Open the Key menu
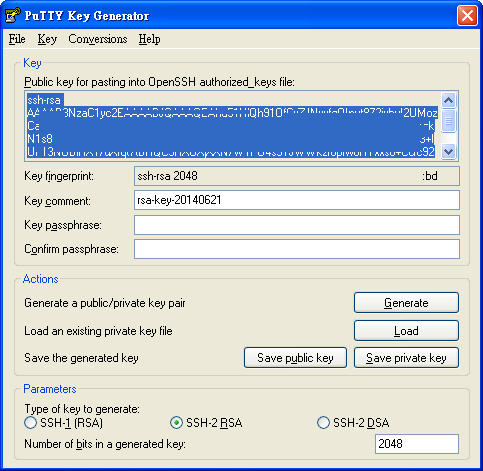The image size is (483, 471). pyautogui.click(x=47, y=39)
